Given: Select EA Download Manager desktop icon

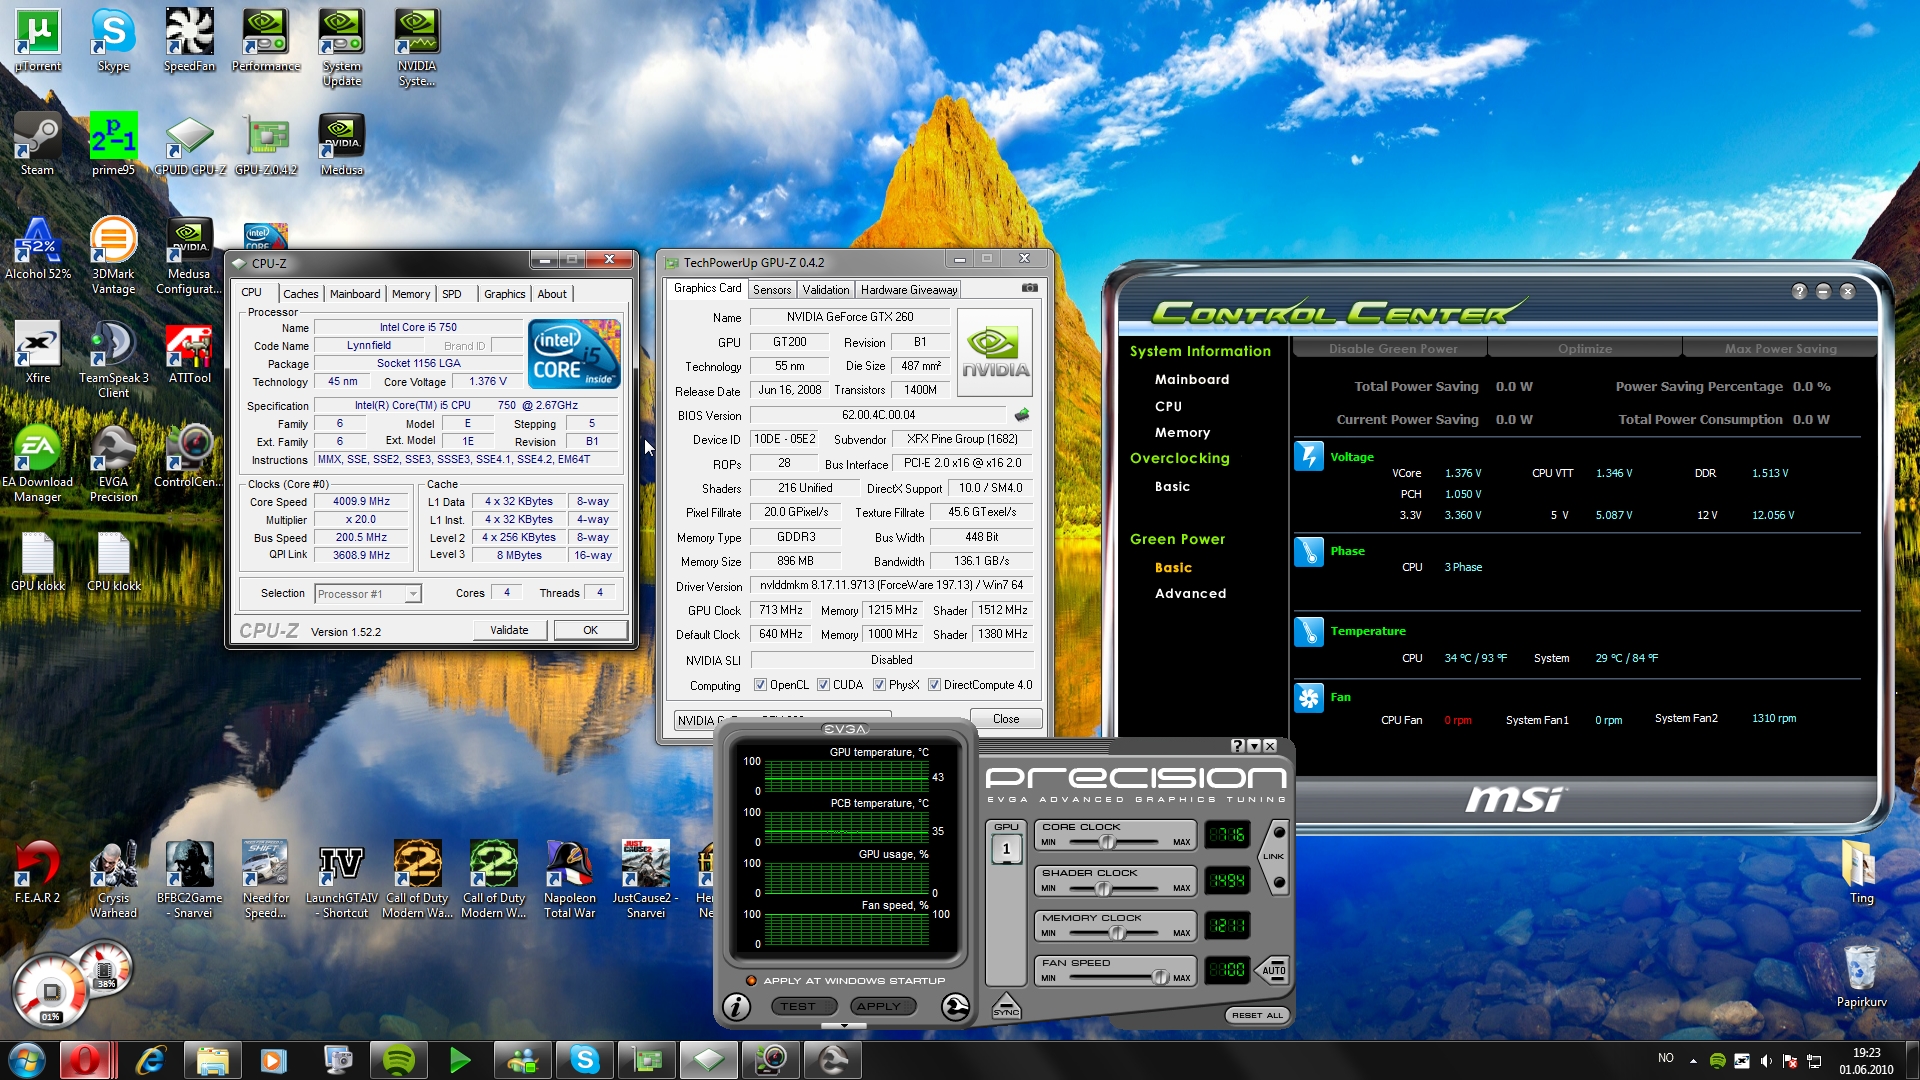Looking at the screenshot, I should (38, 463).
